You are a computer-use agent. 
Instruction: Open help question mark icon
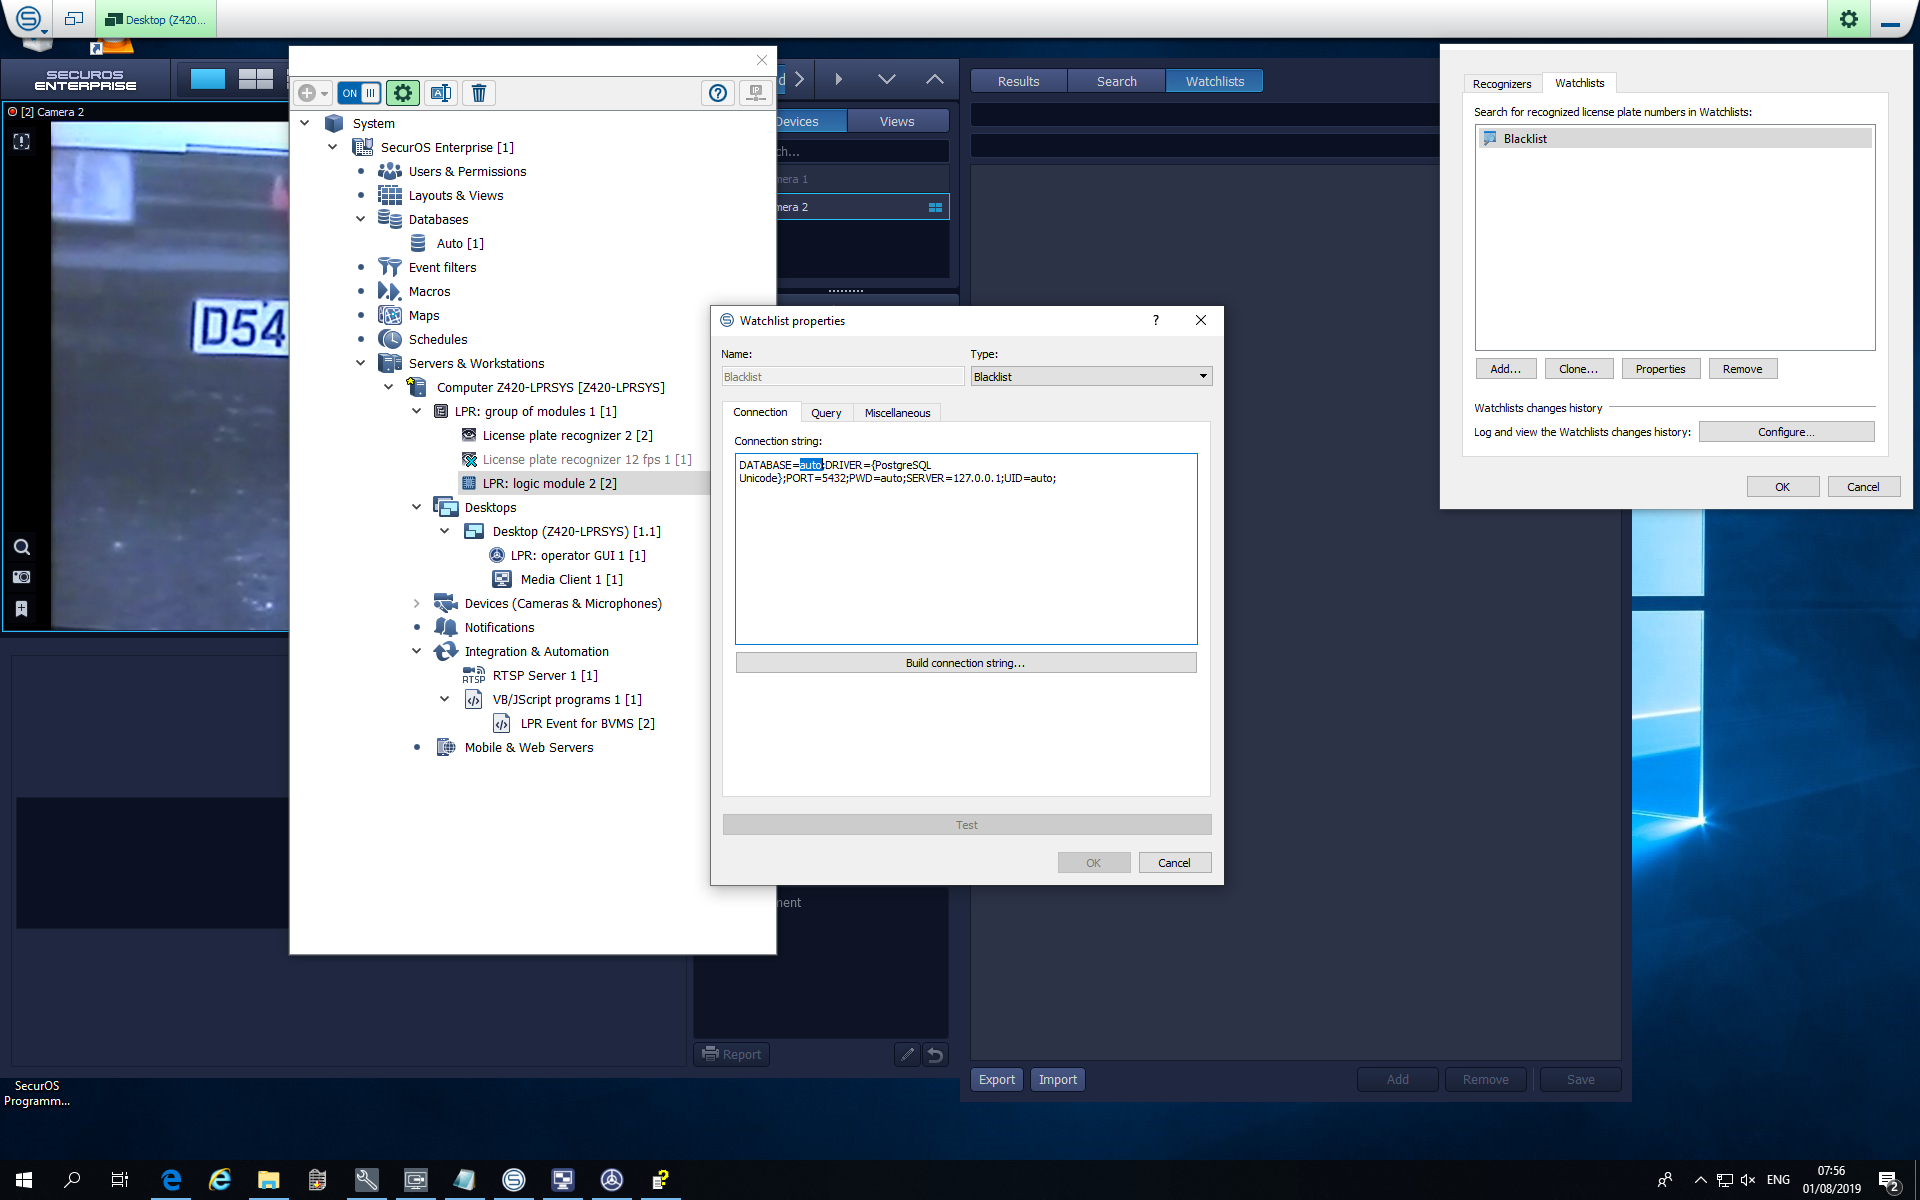click(x=717, y=93)
